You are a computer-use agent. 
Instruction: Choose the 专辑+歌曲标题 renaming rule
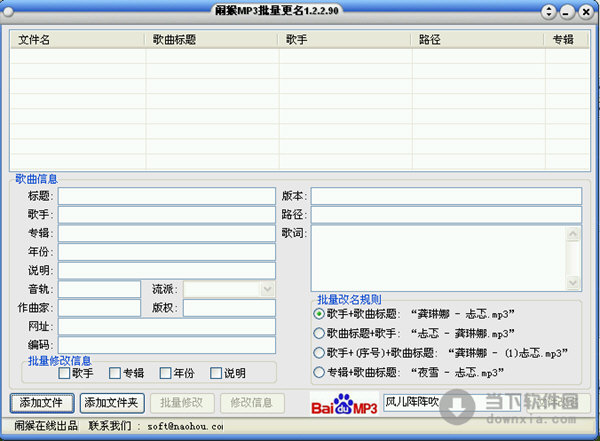click(x=319, y=372)
